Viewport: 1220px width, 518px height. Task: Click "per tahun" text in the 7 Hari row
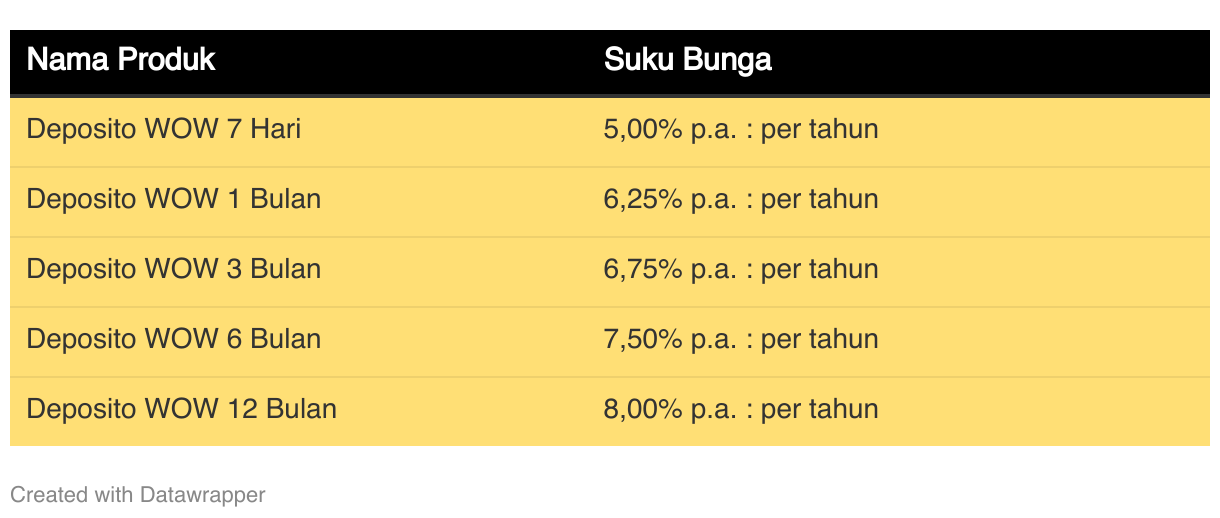(820, 130)
